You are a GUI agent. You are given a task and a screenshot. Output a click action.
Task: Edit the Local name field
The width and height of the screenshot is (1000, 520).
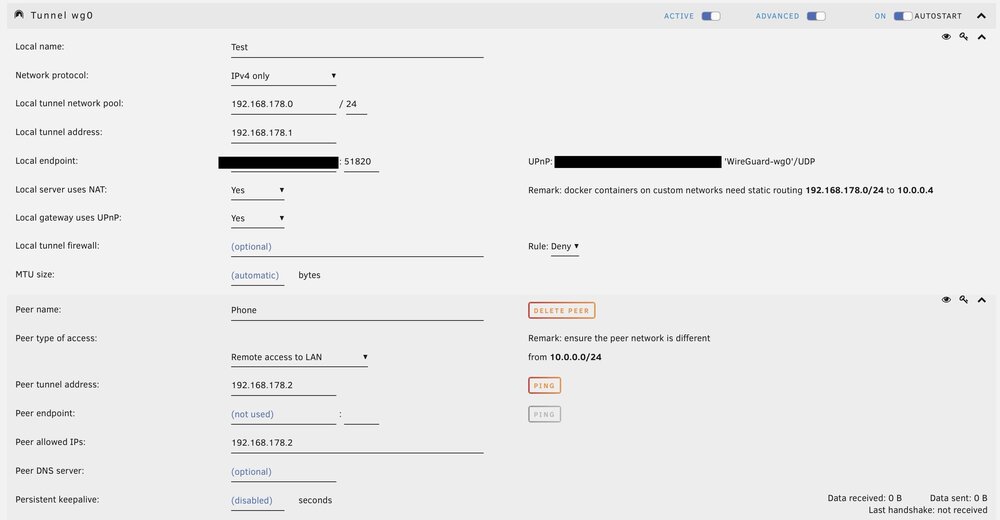[x=357, y=48]
